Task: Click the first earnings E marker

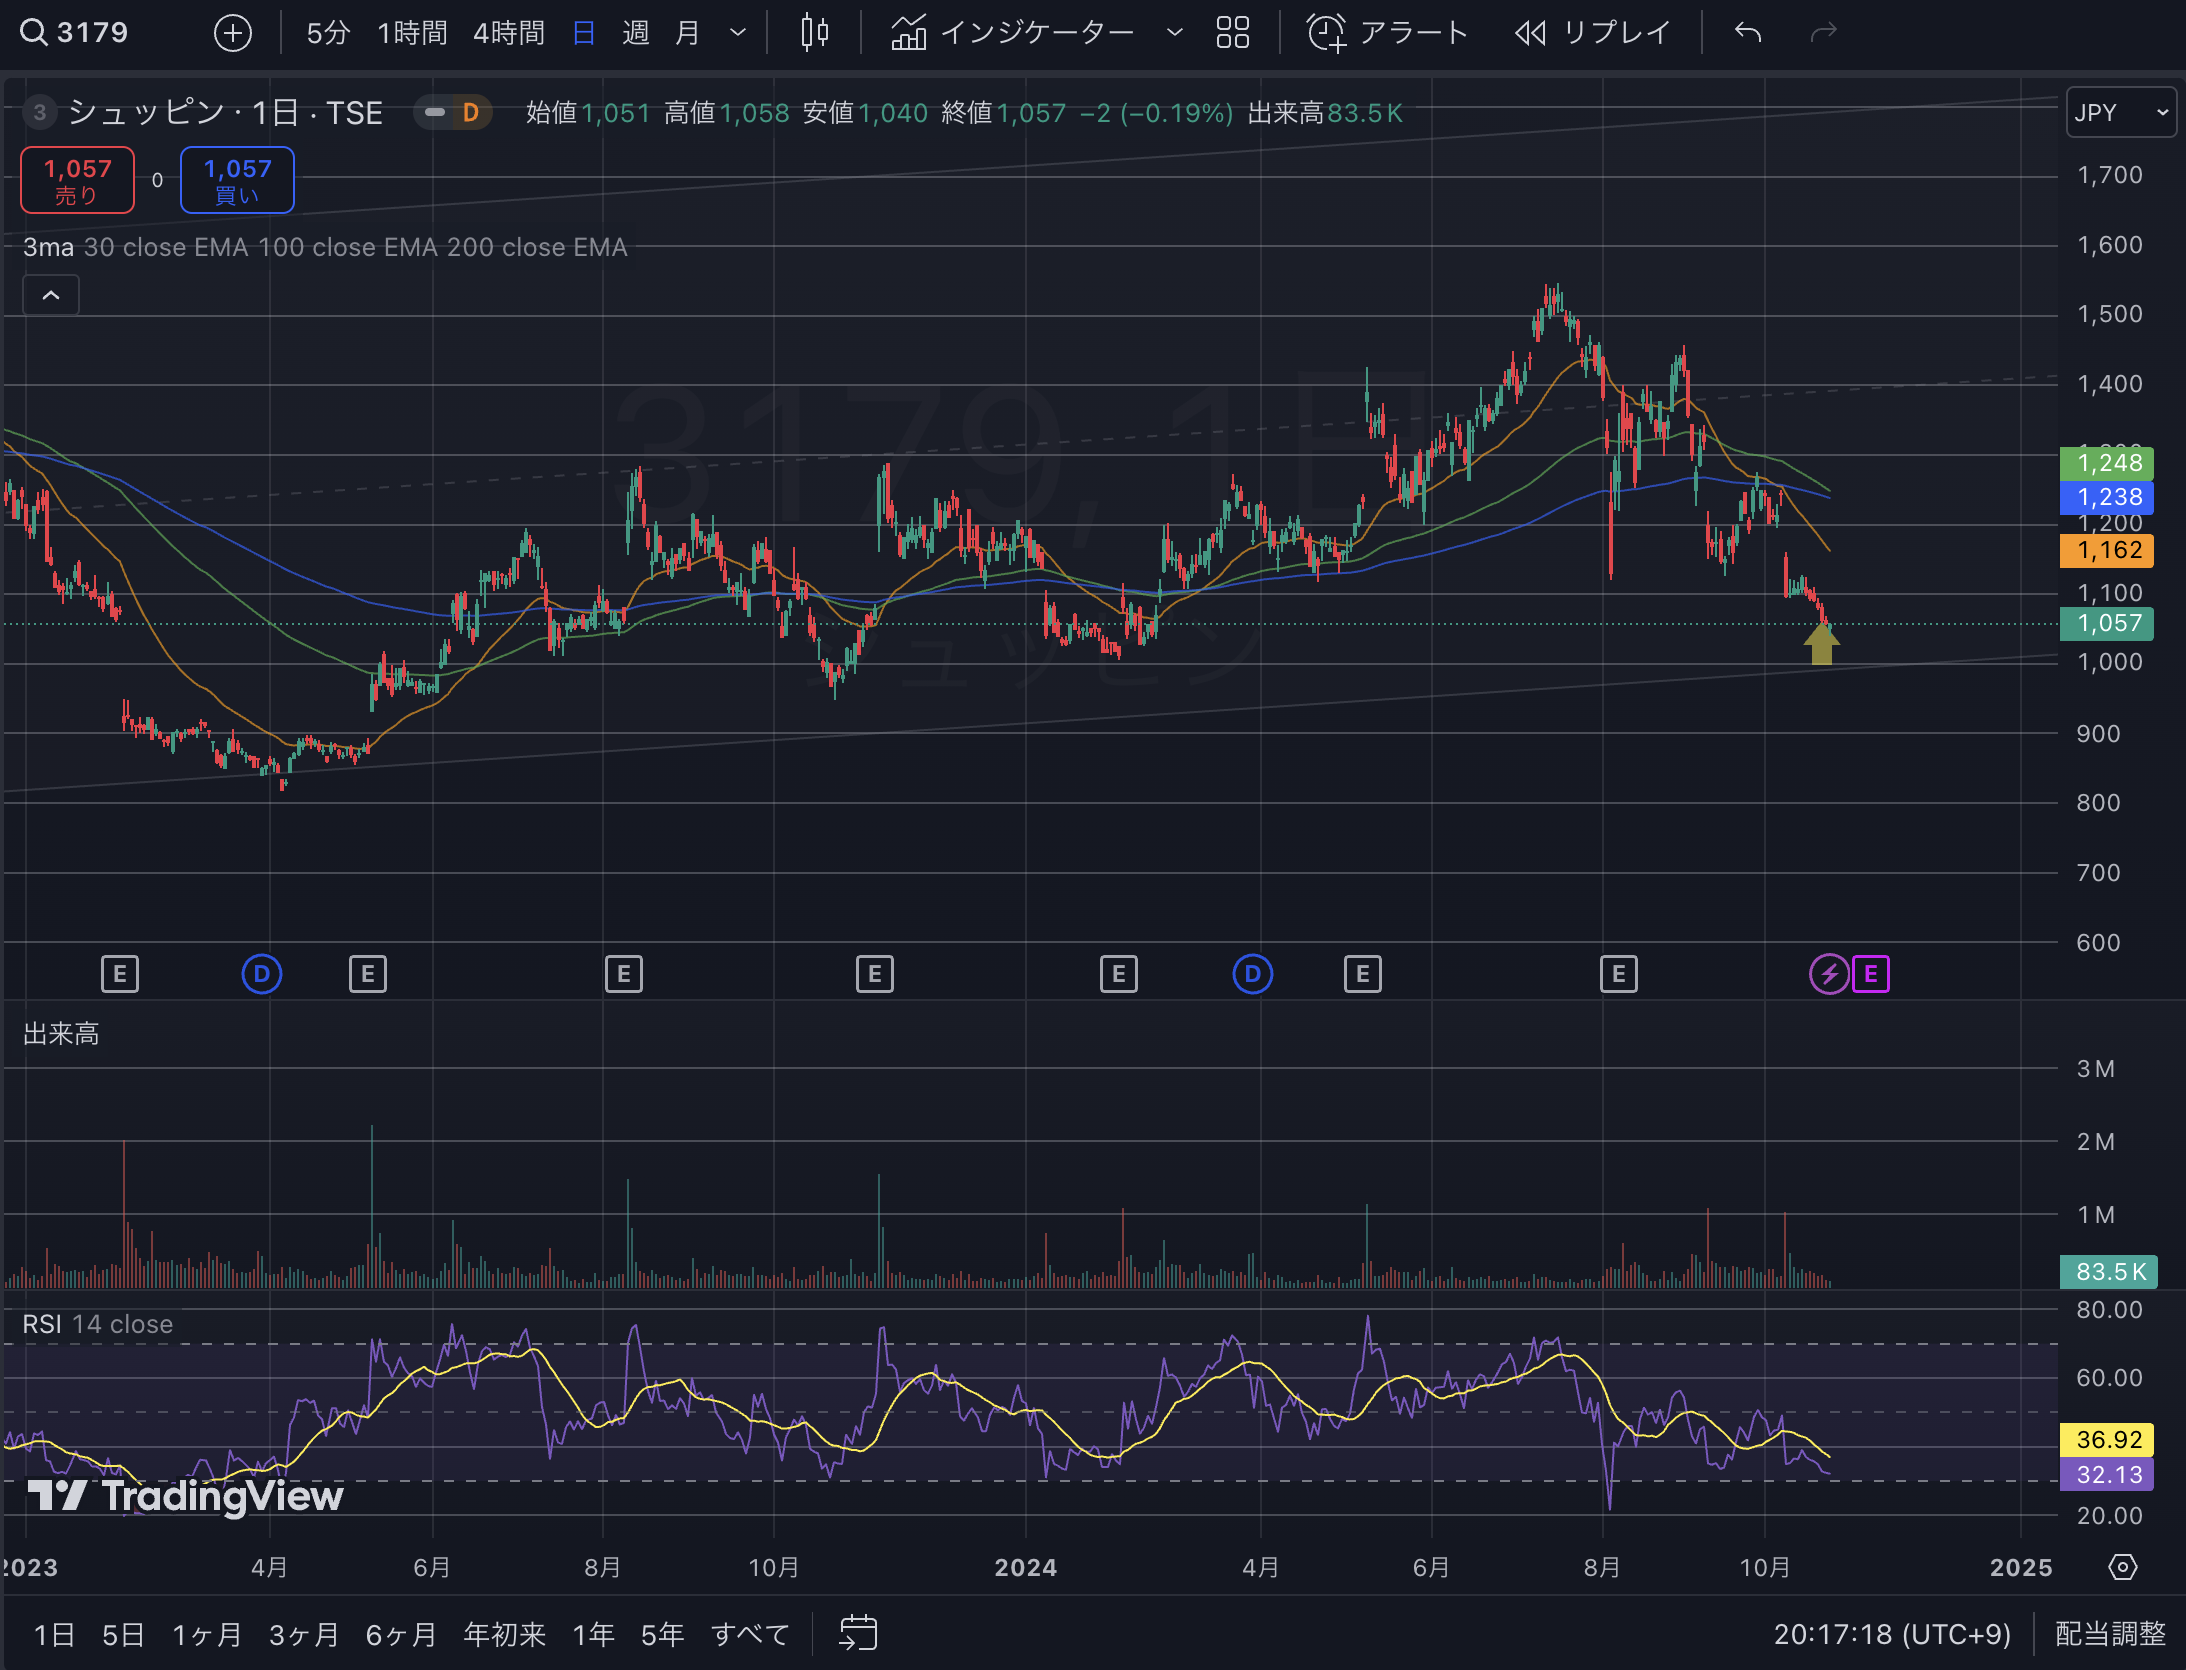Action: click(x=120, y=974)
